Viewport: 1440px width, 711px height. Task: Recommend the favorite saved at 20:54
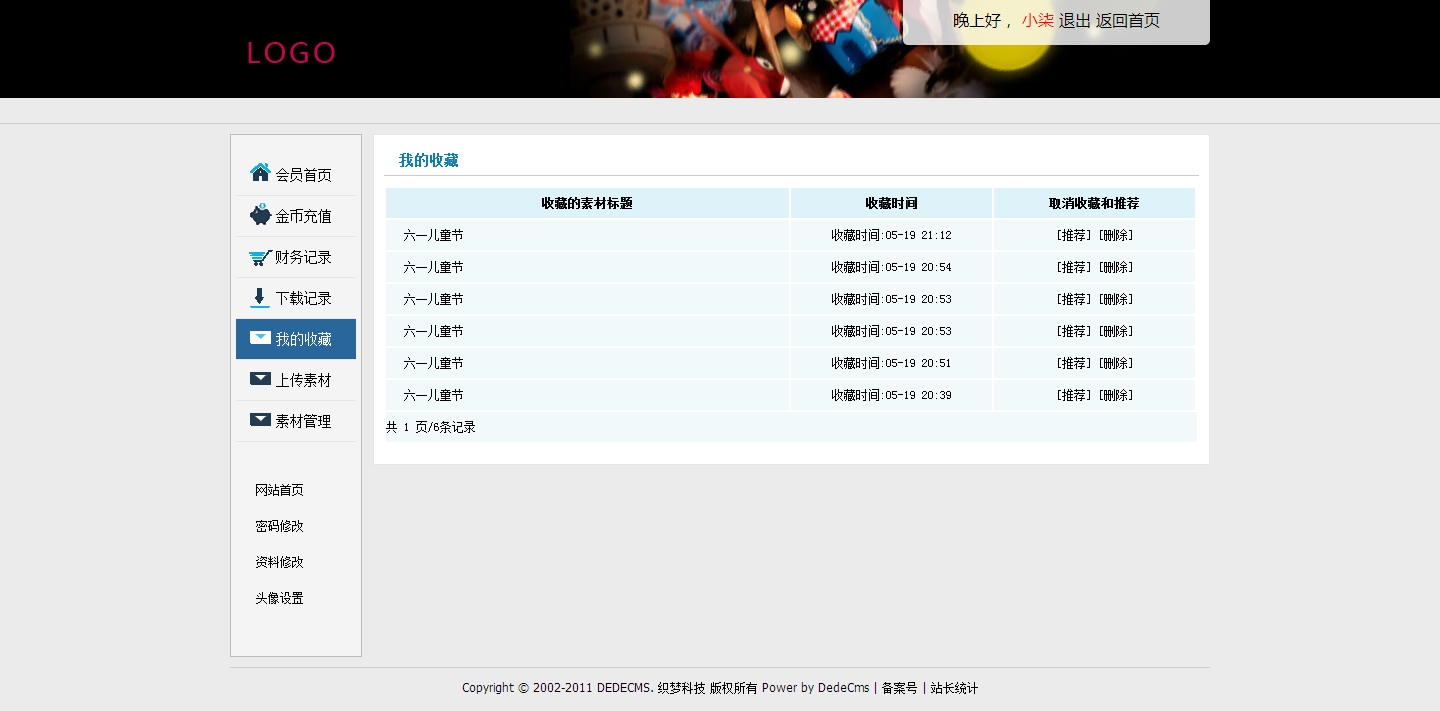1074,268
